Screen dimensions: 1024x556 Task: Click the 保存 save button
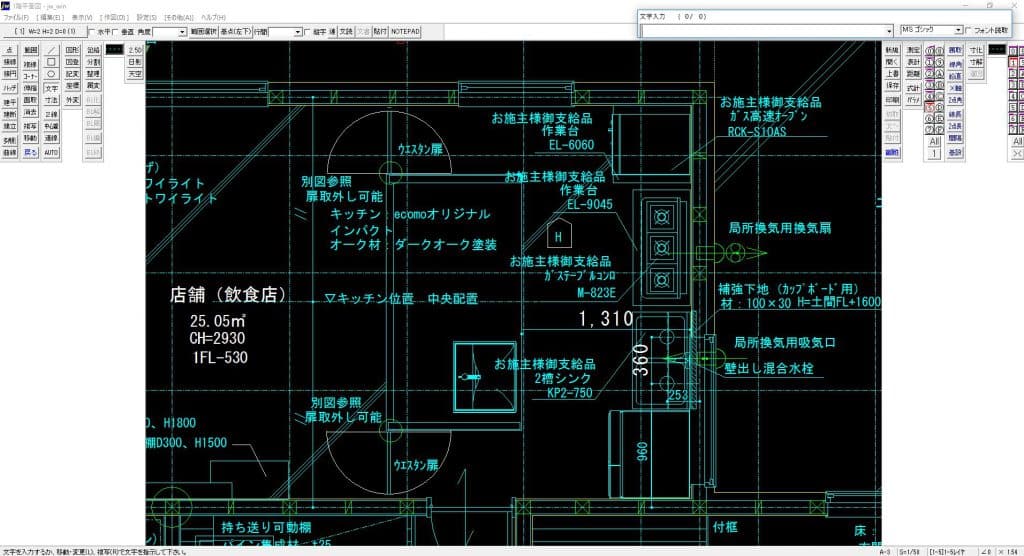tap(892, 86)
